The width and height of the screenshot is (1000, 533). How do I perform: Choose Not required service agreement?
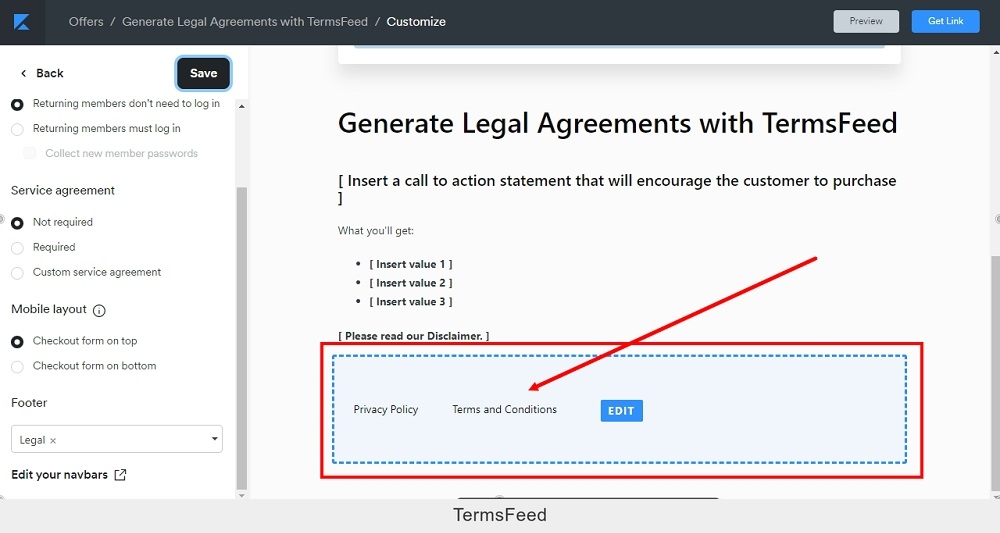click(x=17, y=223)
